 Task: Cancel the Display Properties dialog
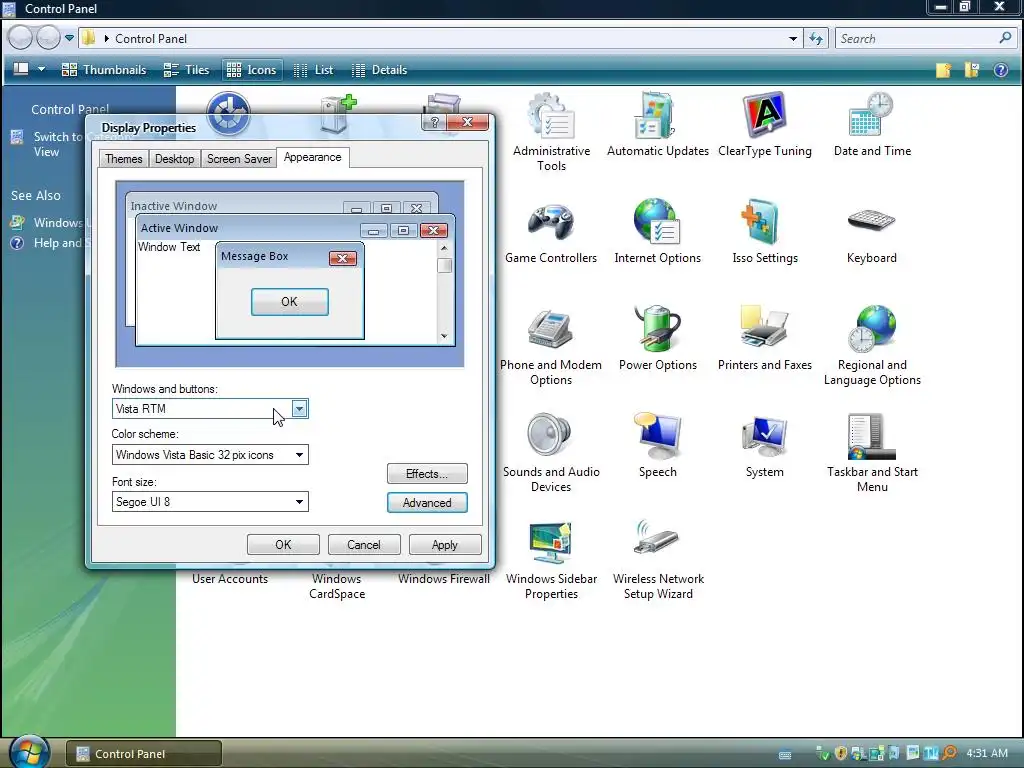tap(364, 545)
